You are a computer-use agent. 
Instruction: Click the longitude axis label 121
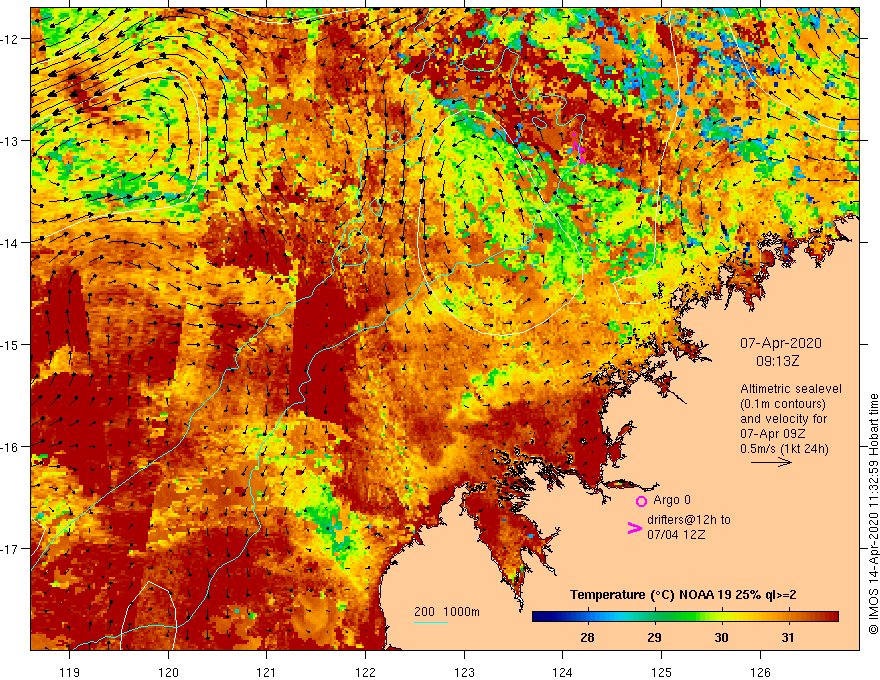tap(267, 672)
